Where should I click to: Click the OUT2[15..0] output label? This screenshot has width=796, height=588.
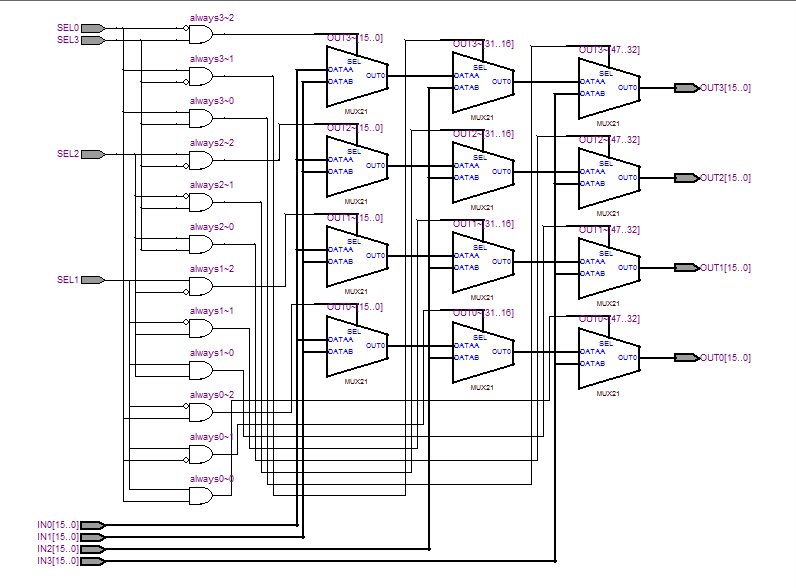point(725,178)
